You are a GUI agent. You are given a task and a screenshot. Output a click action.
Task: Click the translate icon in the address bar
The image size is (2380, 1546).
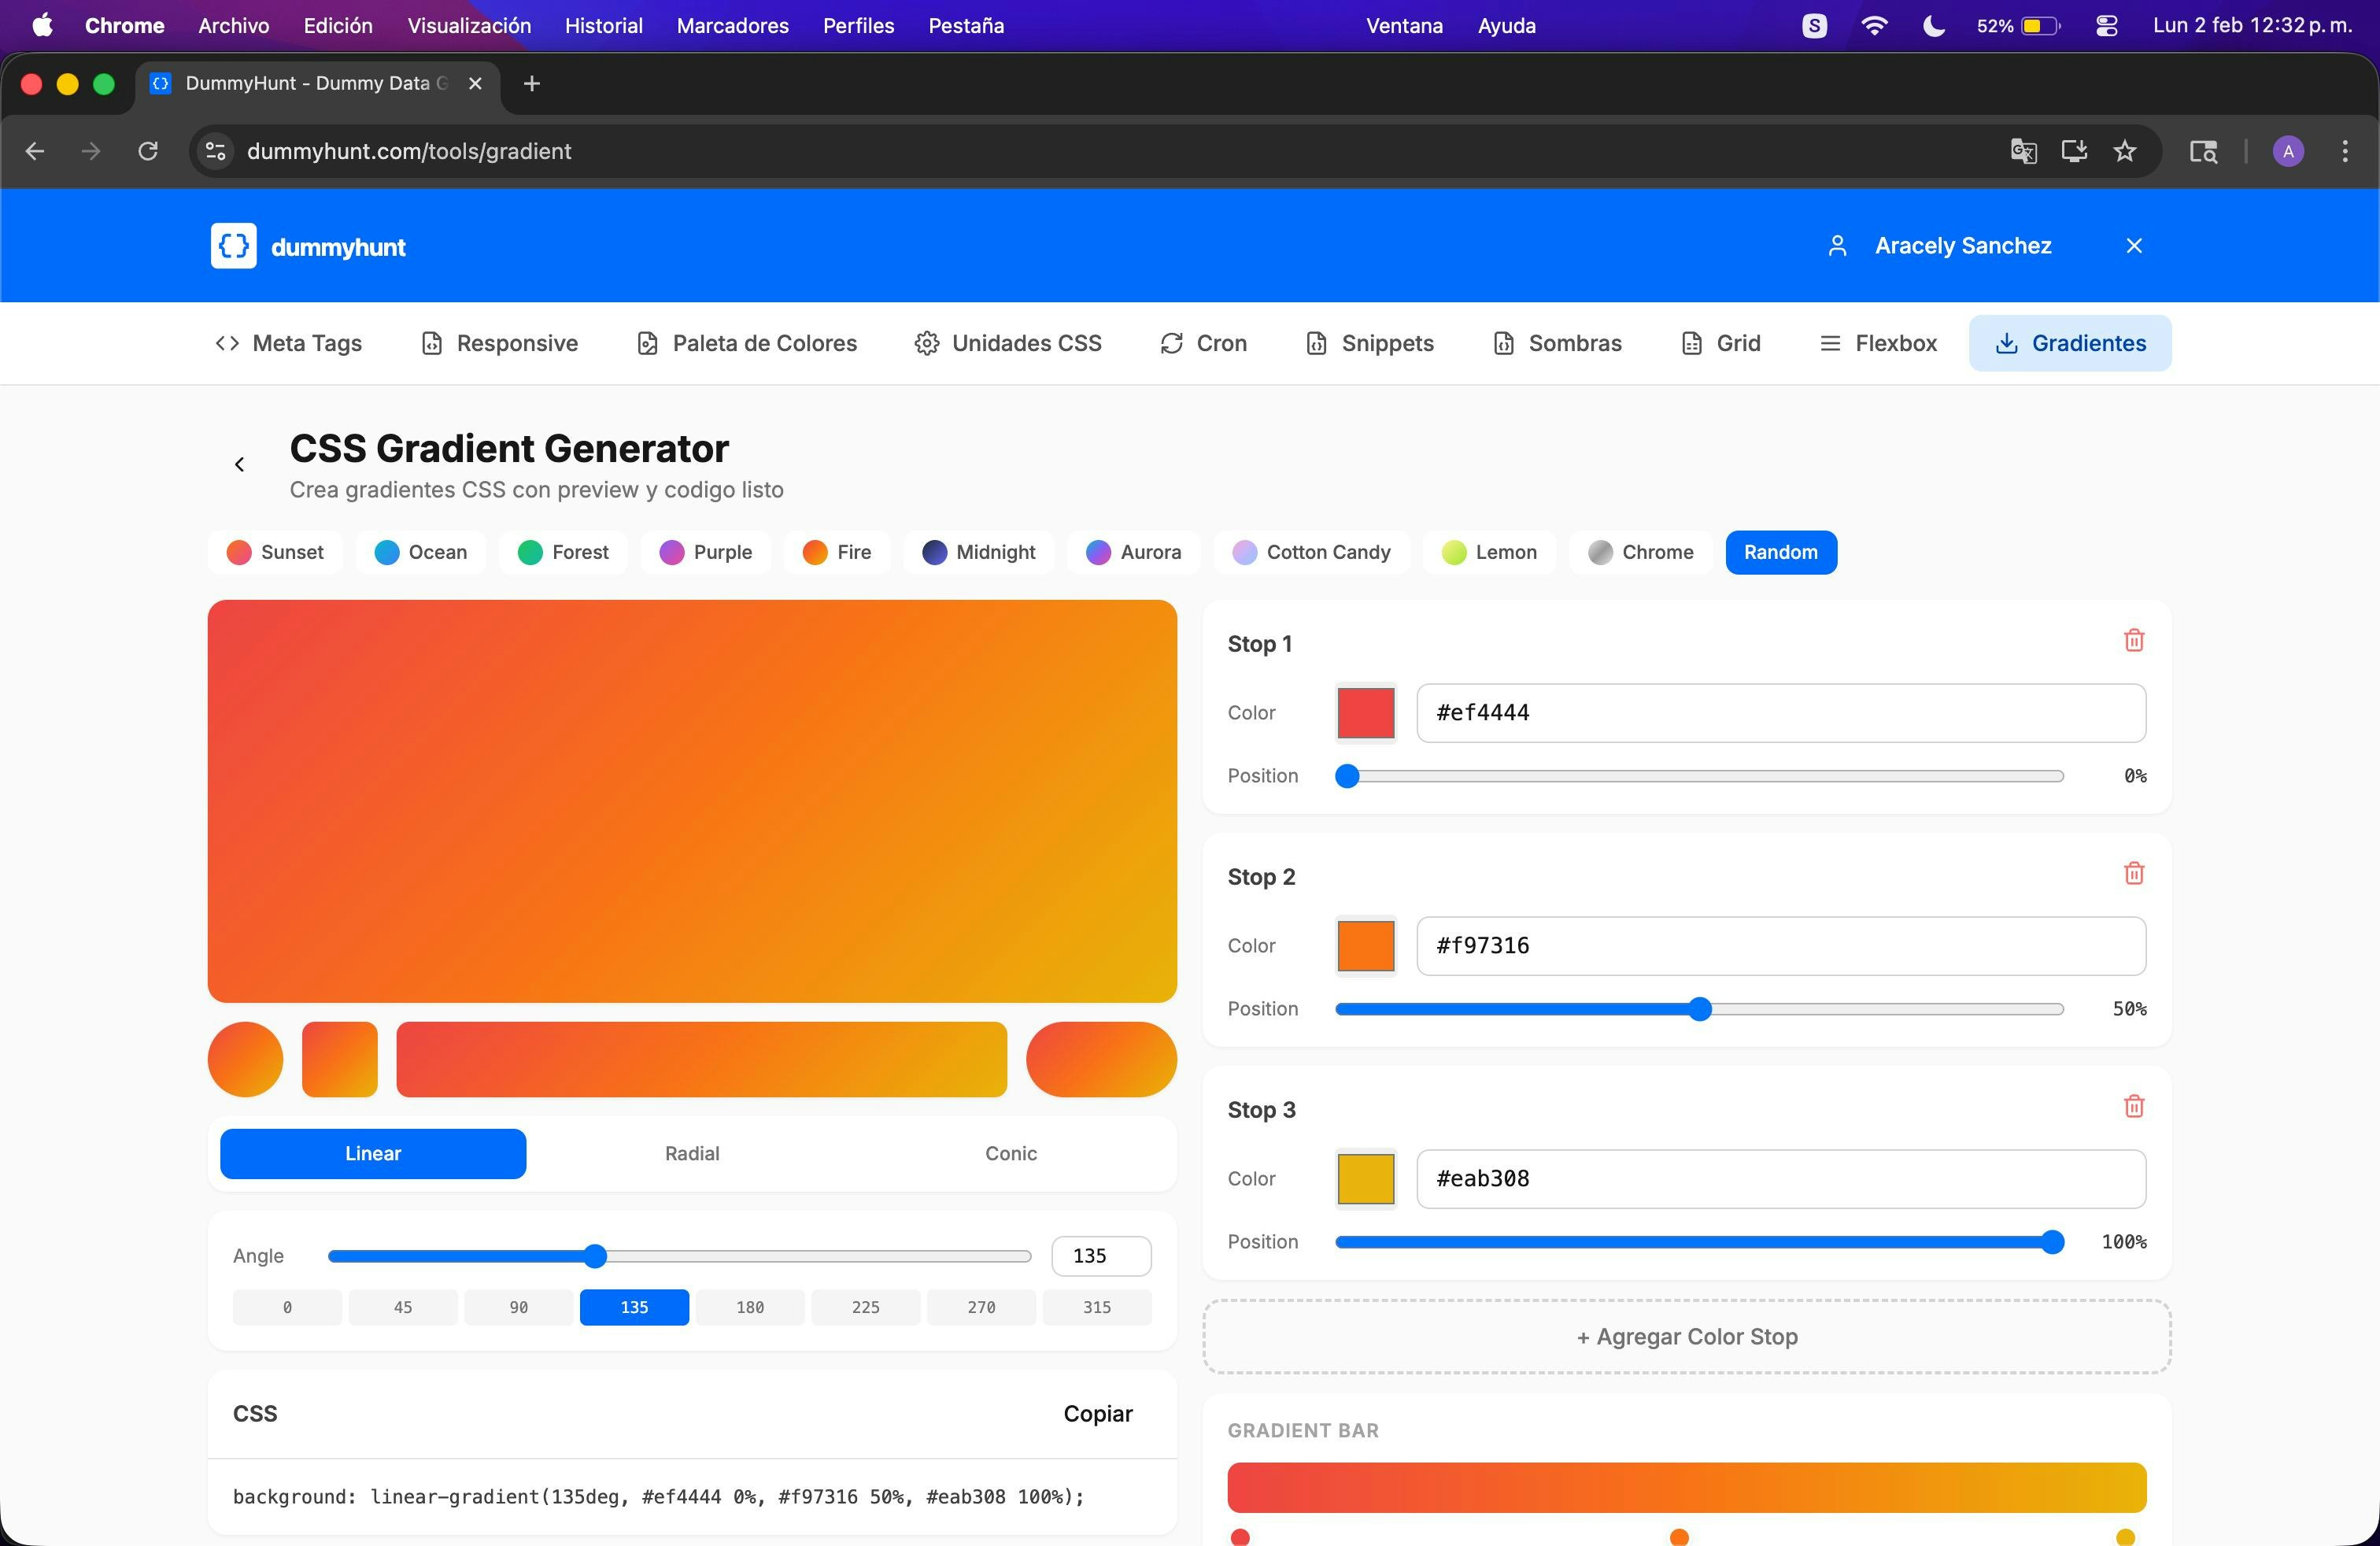[x=2022, y=151]
